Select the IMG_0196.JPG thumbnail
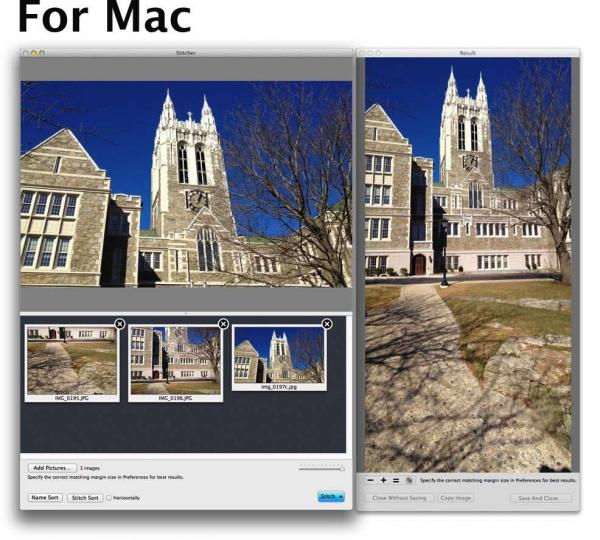The width and height of the screenshot is (600, 540). 175,363
